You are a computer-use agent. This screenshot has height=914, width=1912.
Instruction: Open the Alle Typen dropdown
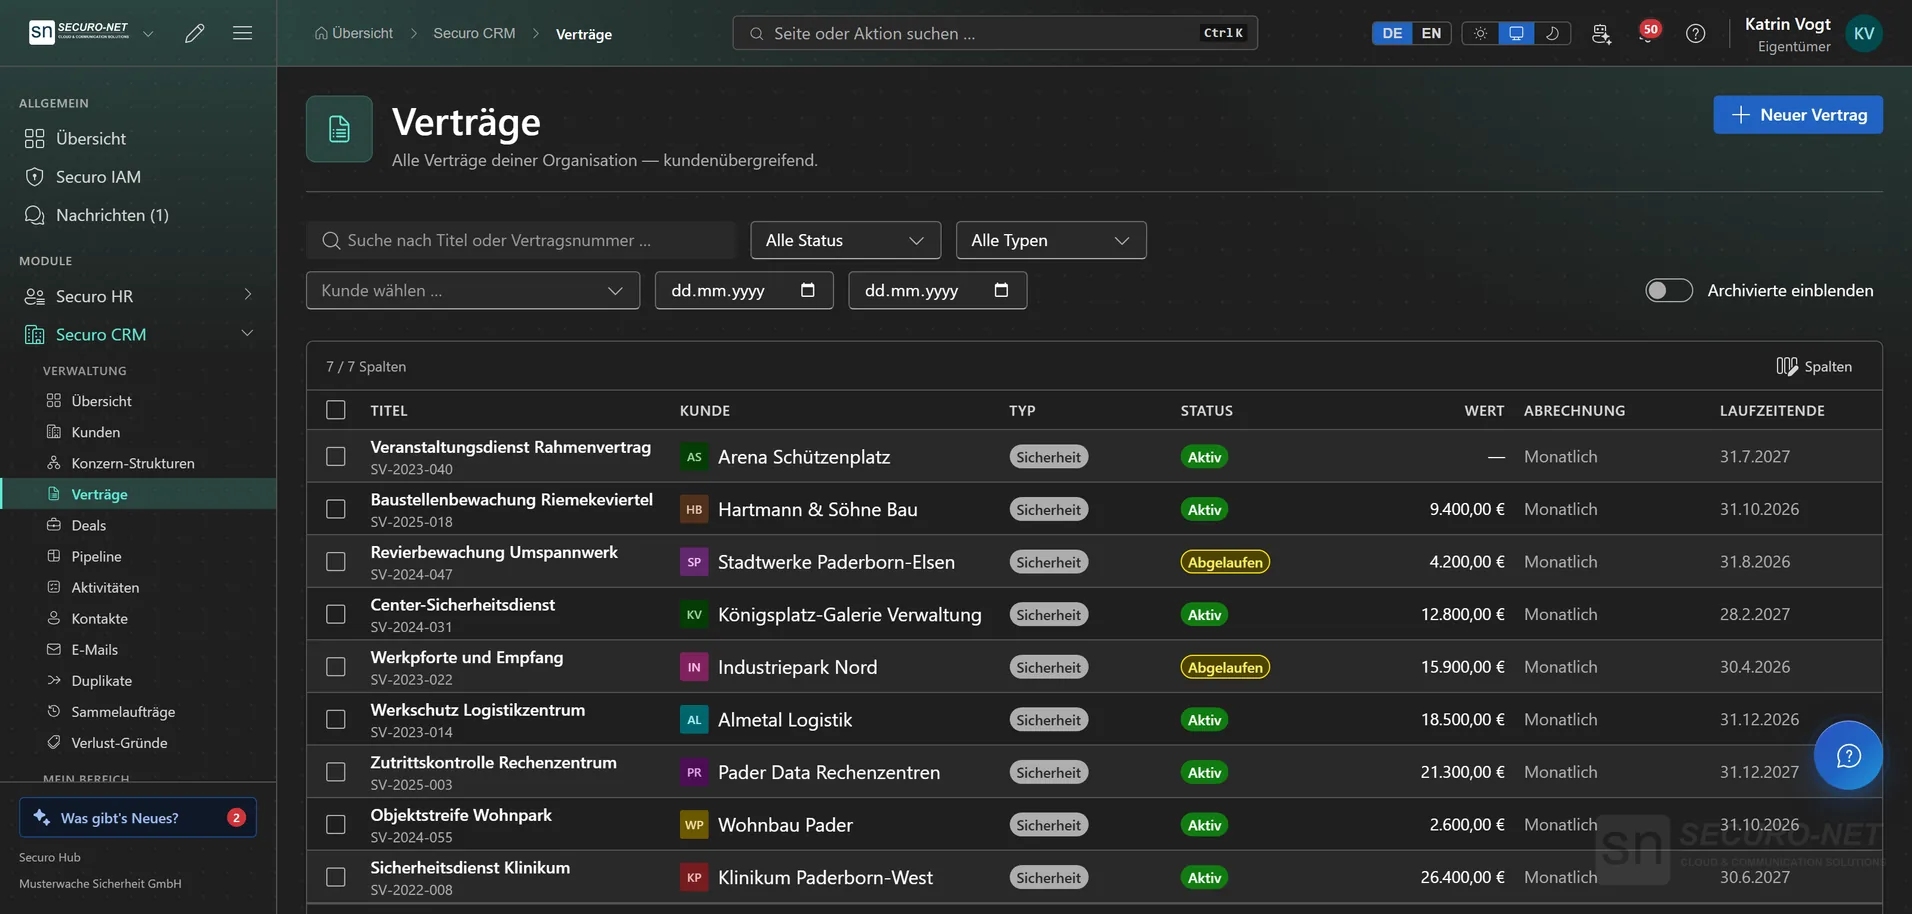1051,240
